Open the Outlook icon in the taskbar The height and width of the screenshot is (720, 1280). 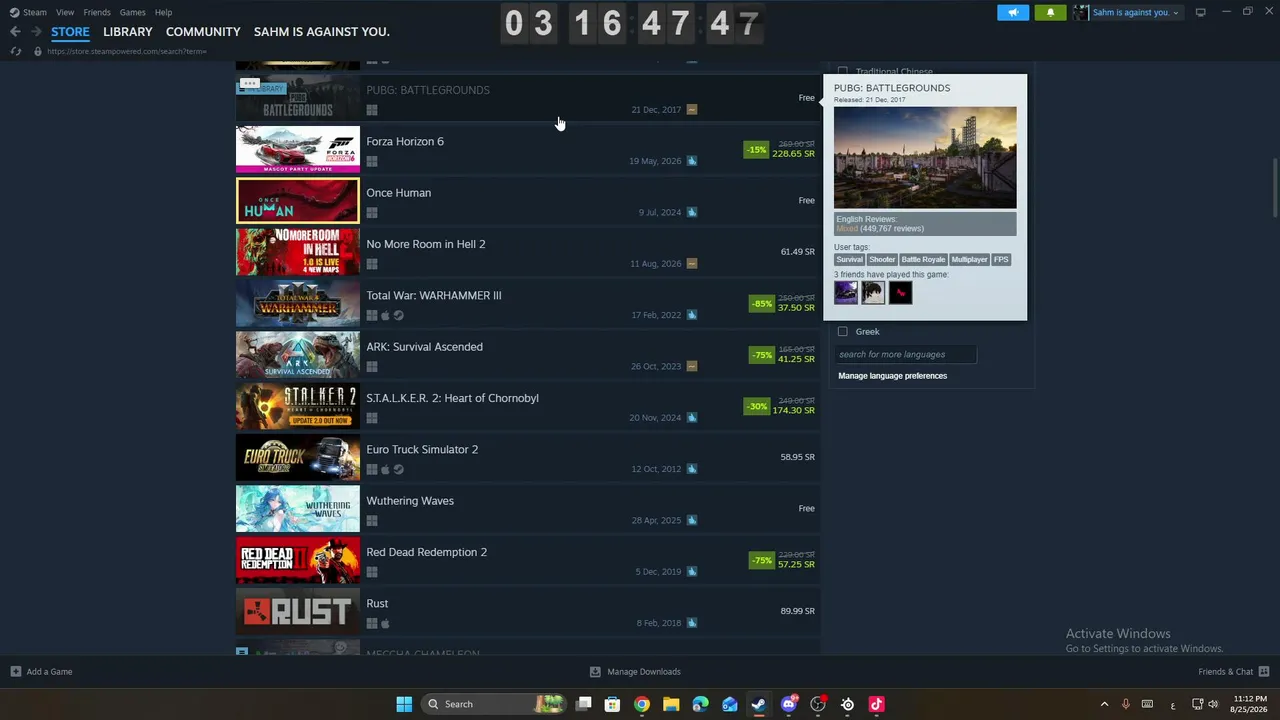(730, 704)
